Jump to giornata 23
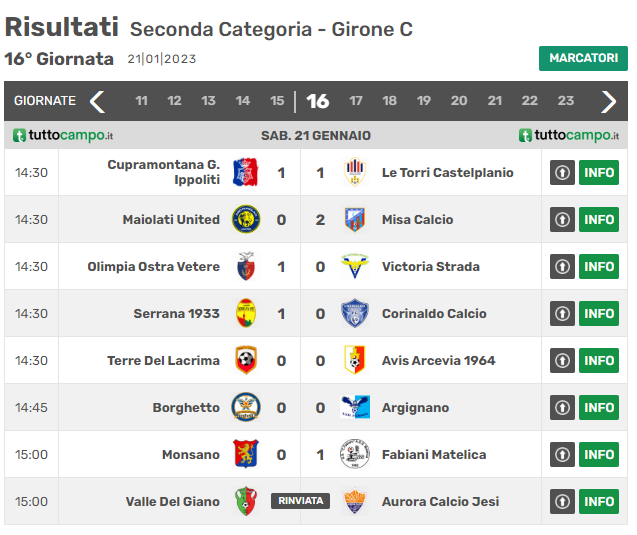Viewport: 637px width, 535px height. pos(566,101)
